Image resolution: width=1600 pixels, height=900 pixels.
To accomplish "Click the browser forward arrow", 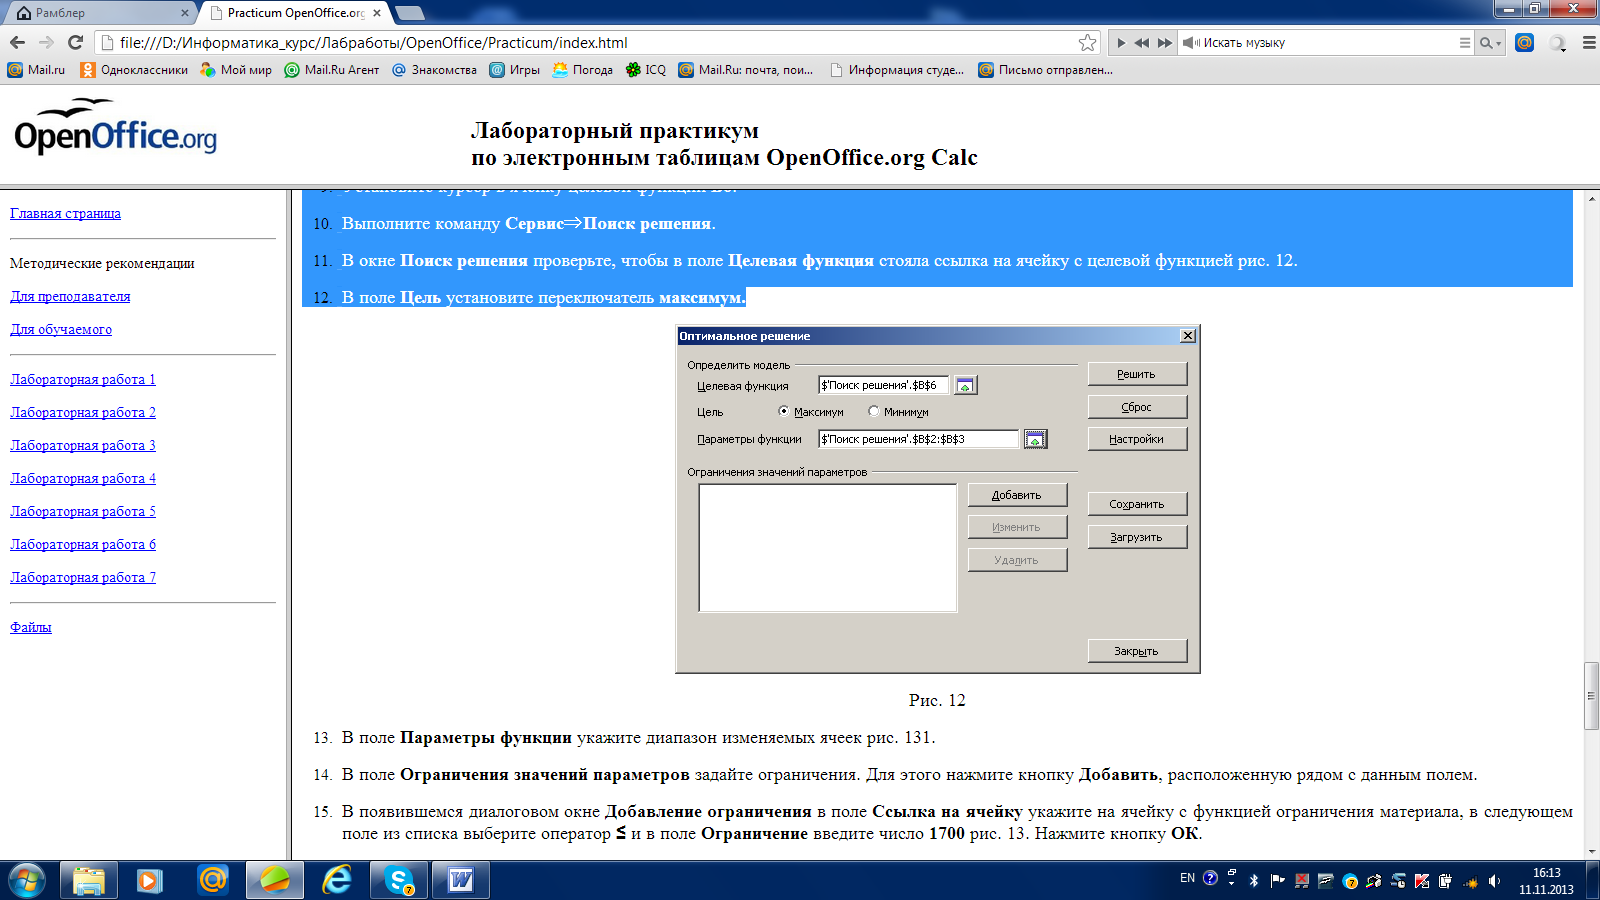I will pyautogui.click(x=46, y=42).
